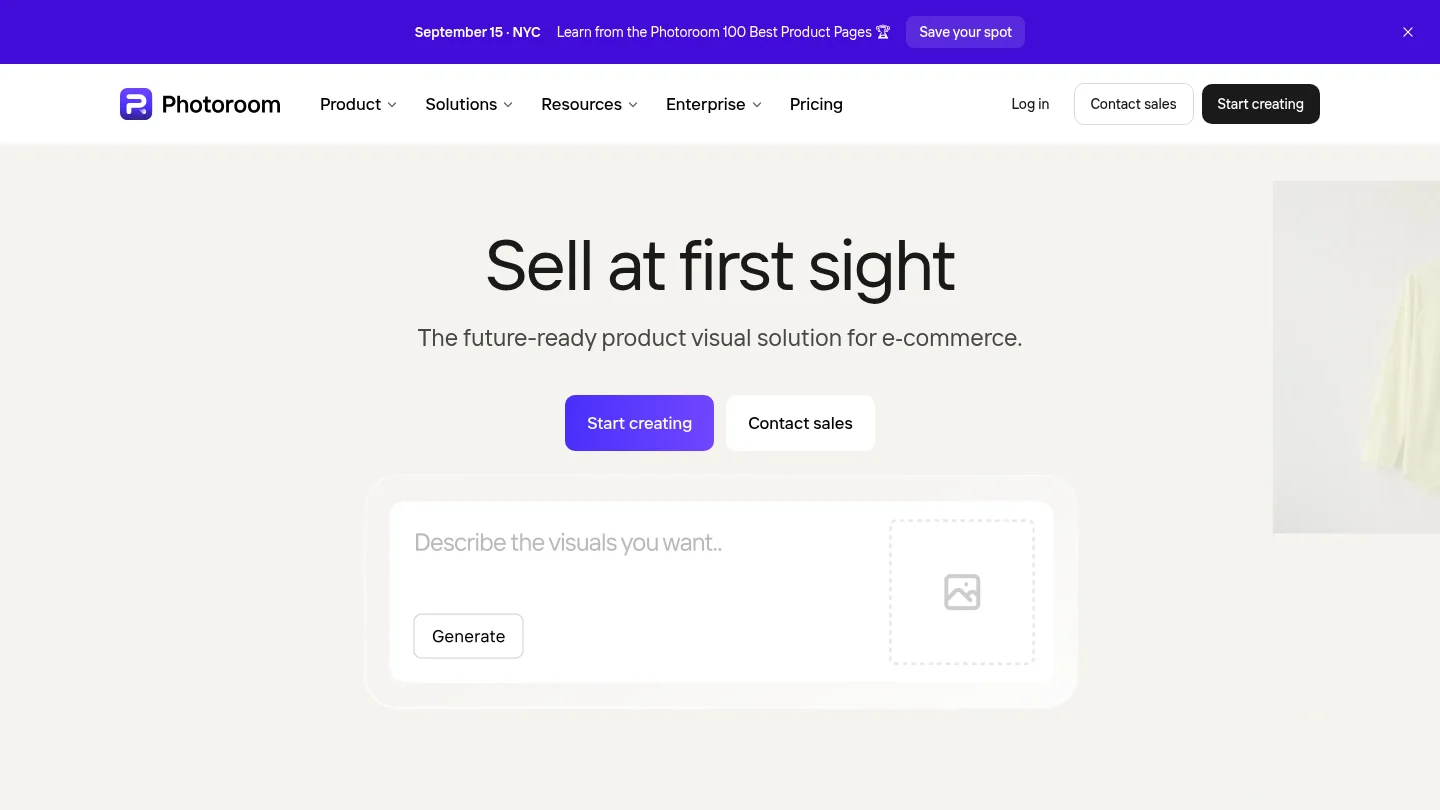
Task: Expand the Product dropdown chevron
Action: (x=392, y=105)
